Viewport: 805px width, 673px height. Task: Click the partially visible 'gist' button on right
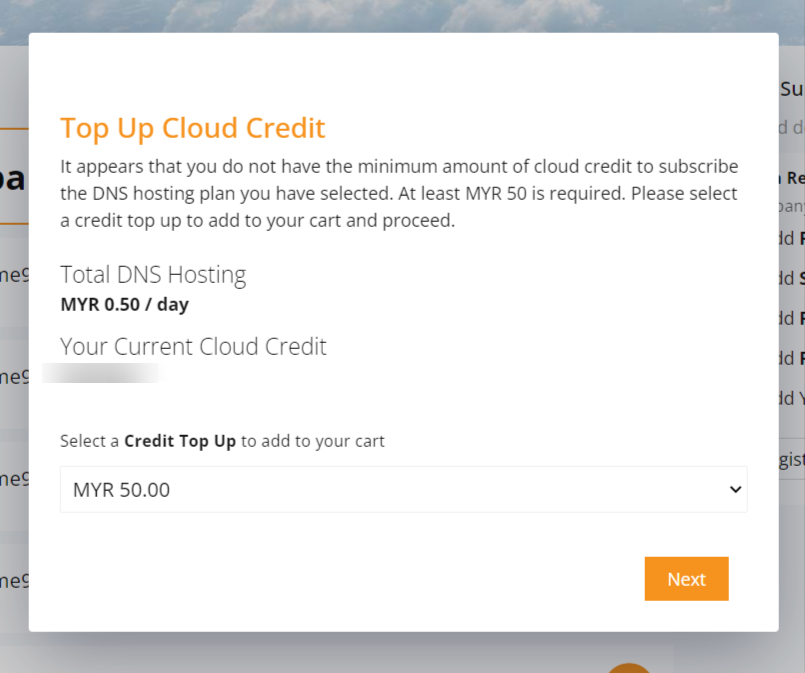(792, 459)
